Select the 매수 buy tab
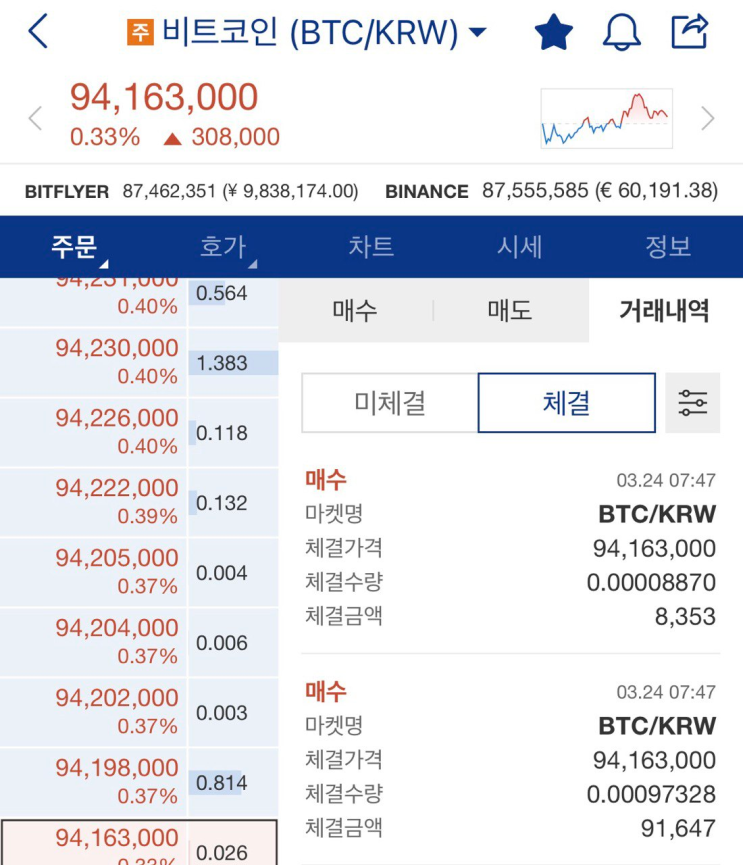This screenshot has height=865, width=743. click(355, 311)
